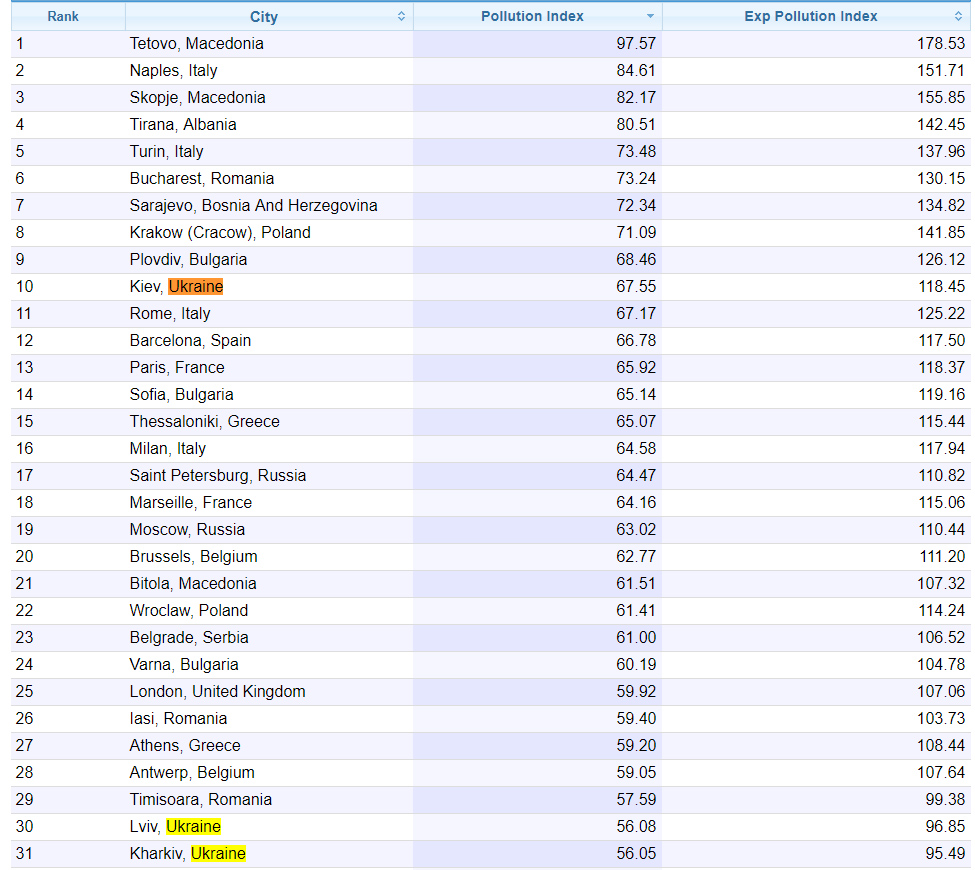Click rank number 20 for Brussels
Image resolution: width=975 pixels, height=870 pixels.
pos(25,557)
